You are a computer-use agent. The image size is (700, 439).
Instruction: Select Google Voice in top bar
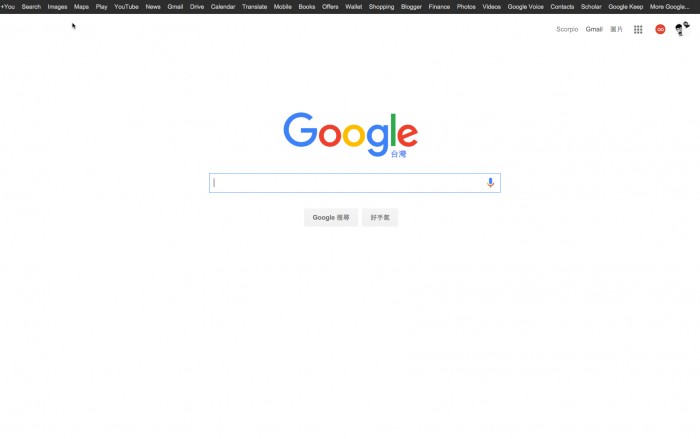point(525,7)
